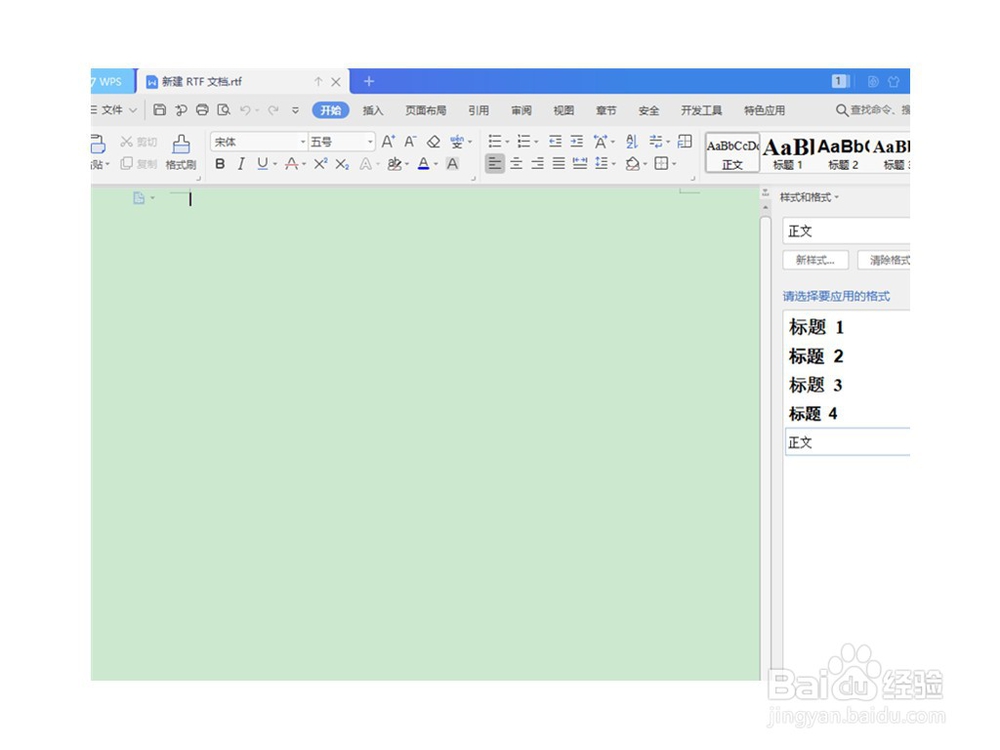Click the text highlight pen icon

coord(394,164)
